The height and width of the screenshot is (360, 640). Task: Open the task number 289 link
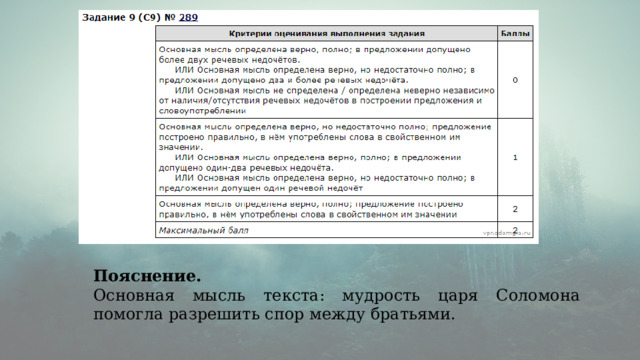(188, 18)
